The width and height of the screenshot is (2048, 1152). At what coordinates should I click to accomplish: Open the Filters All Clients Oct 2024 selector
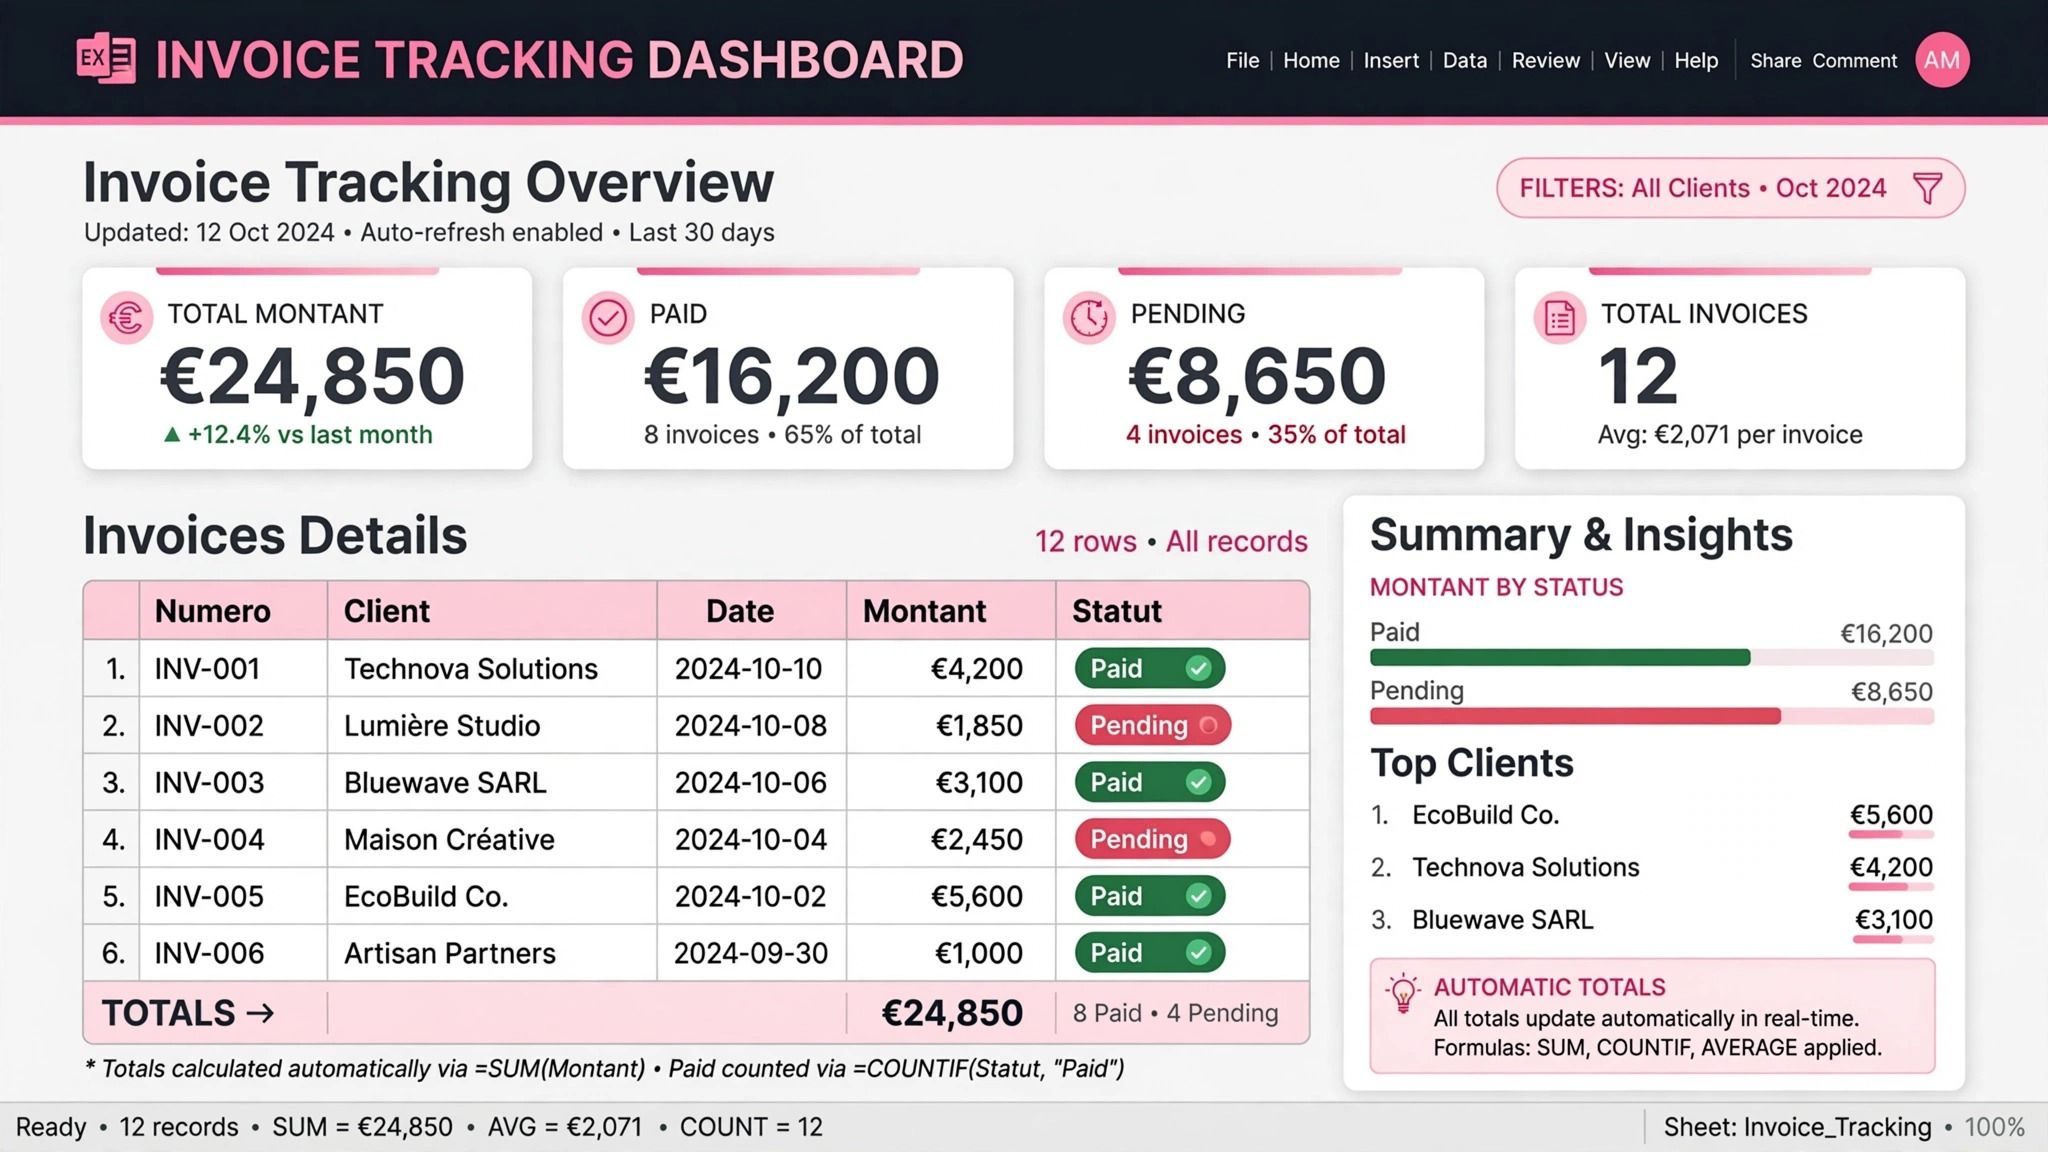click(x=1731, y=188)
